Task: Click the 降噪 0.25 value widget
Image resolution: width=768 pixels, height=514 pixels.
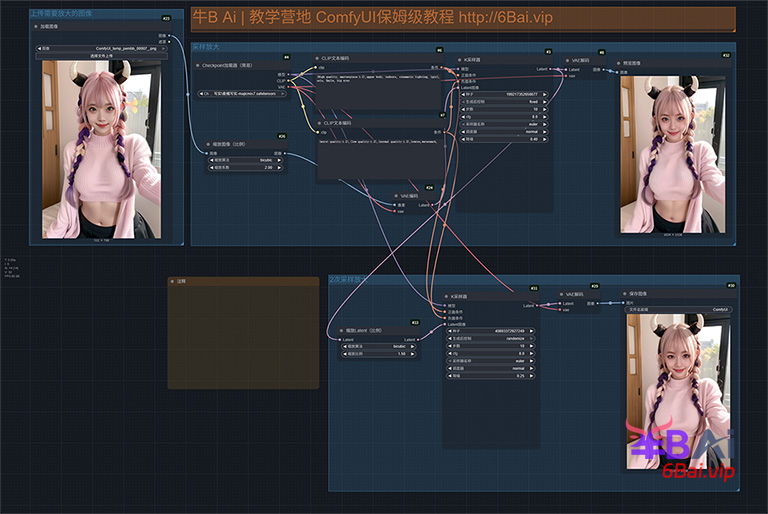Action: point(491,376)
